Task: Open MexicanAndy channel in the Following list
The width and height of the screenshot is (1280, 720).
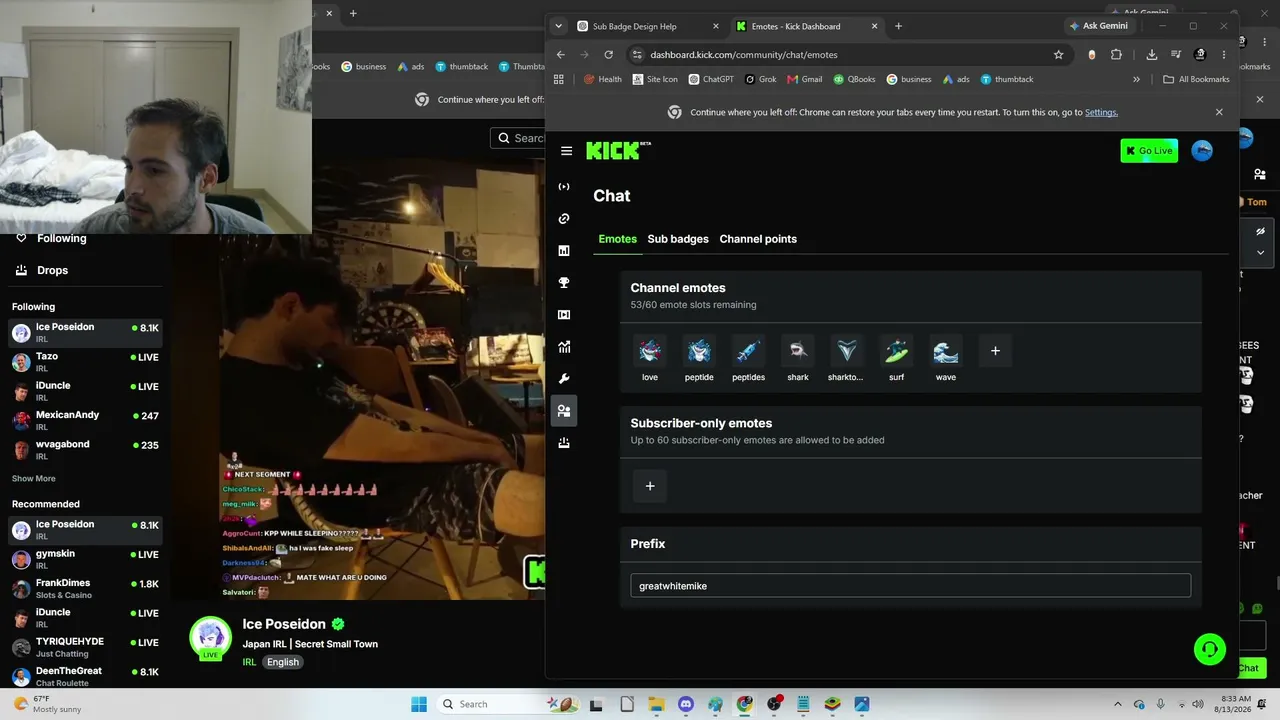Action: 85,421
